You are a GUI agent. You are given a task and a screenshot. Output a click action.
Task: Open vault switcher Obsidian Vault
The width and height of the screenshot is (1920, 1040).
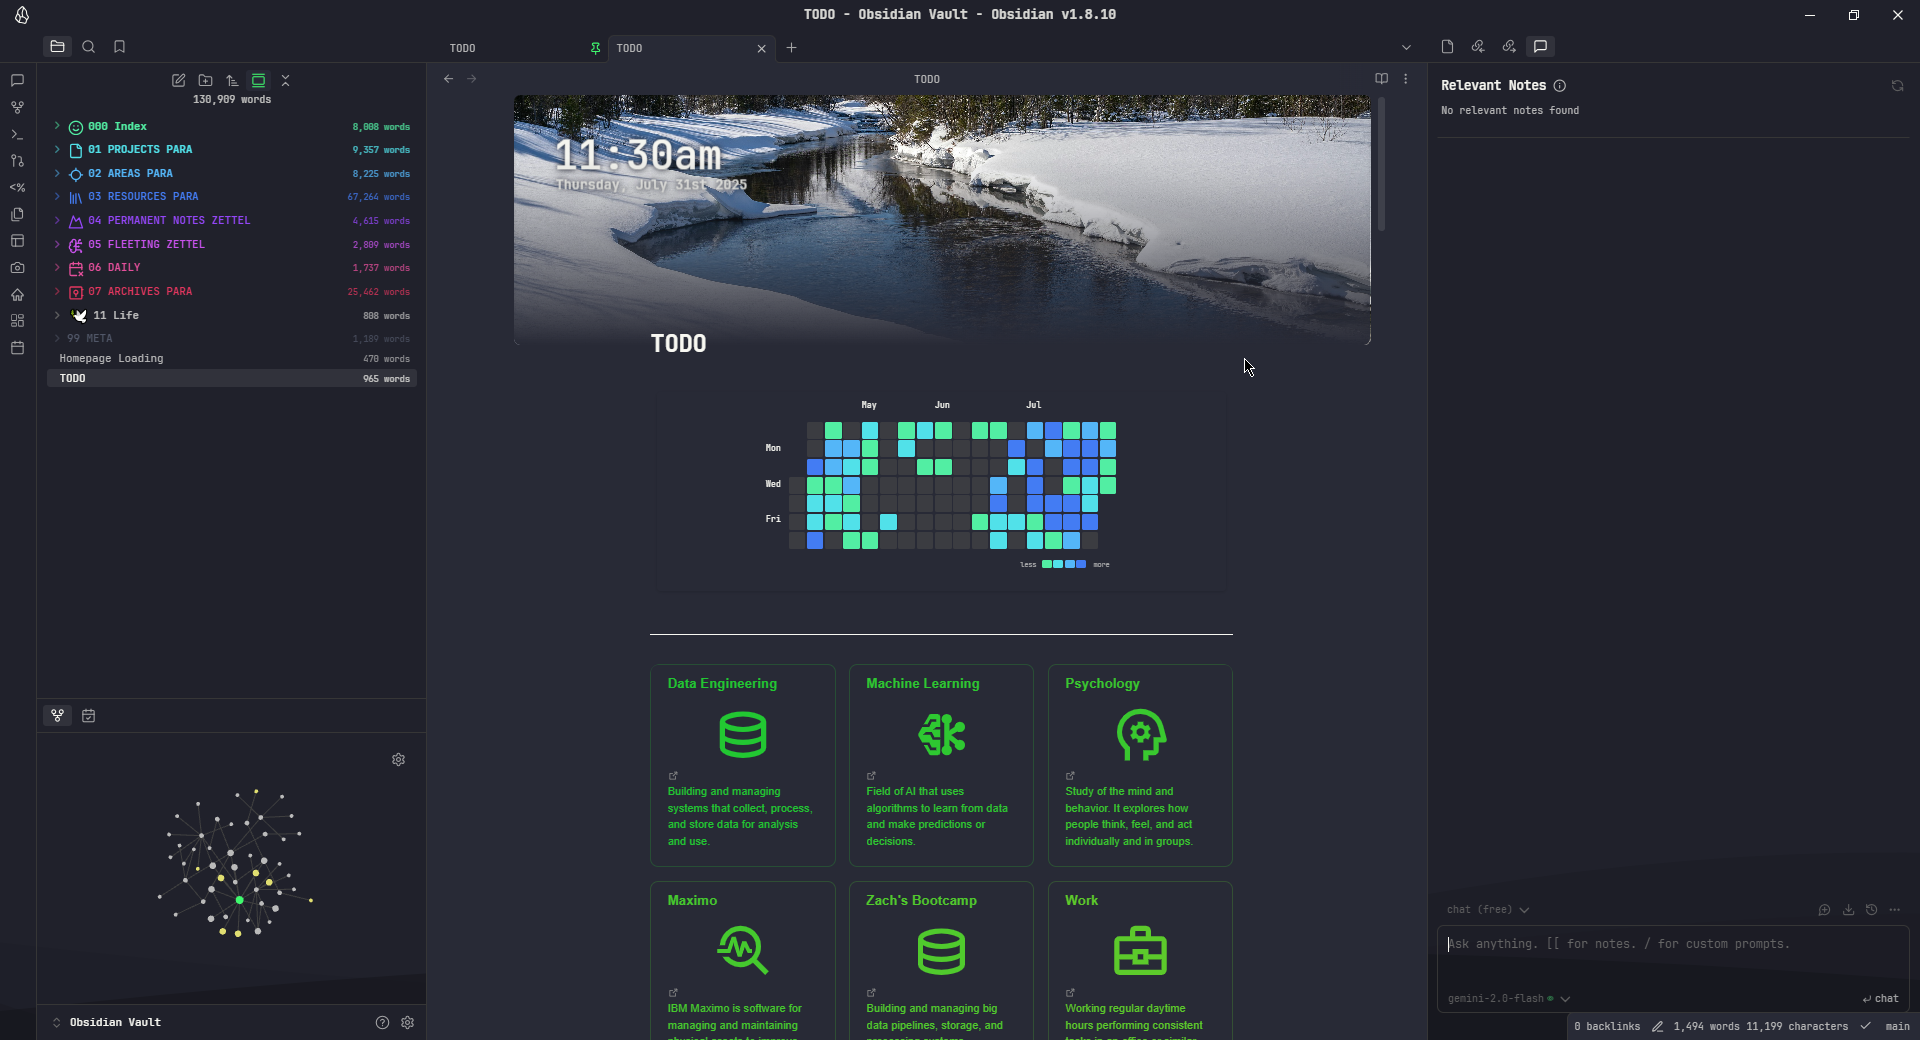coord(107,1022)
